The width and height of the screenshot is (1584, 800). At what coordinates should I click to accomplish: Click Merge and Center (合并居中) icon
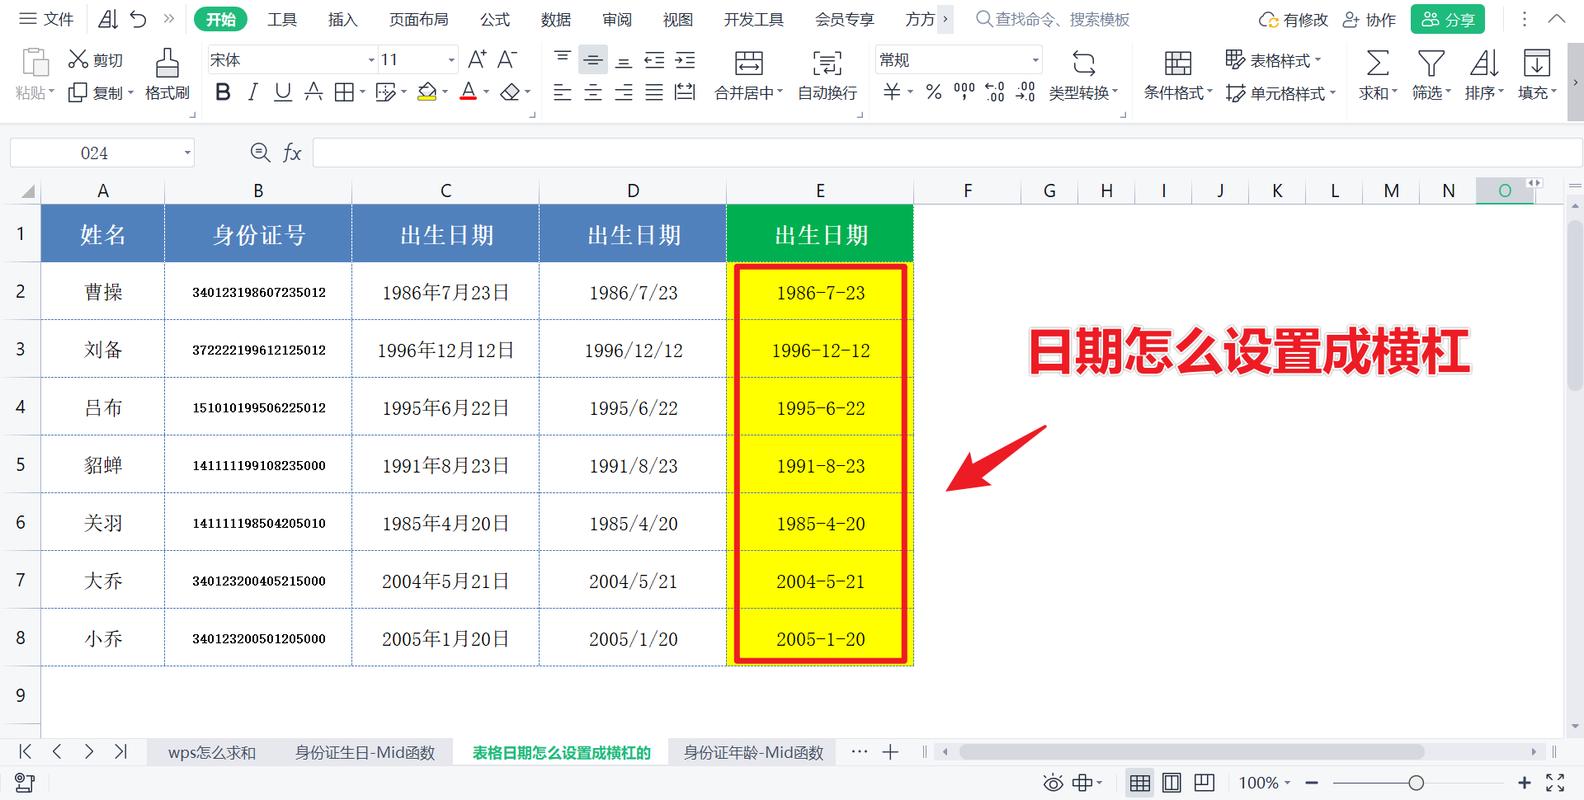tap(749, 64)
